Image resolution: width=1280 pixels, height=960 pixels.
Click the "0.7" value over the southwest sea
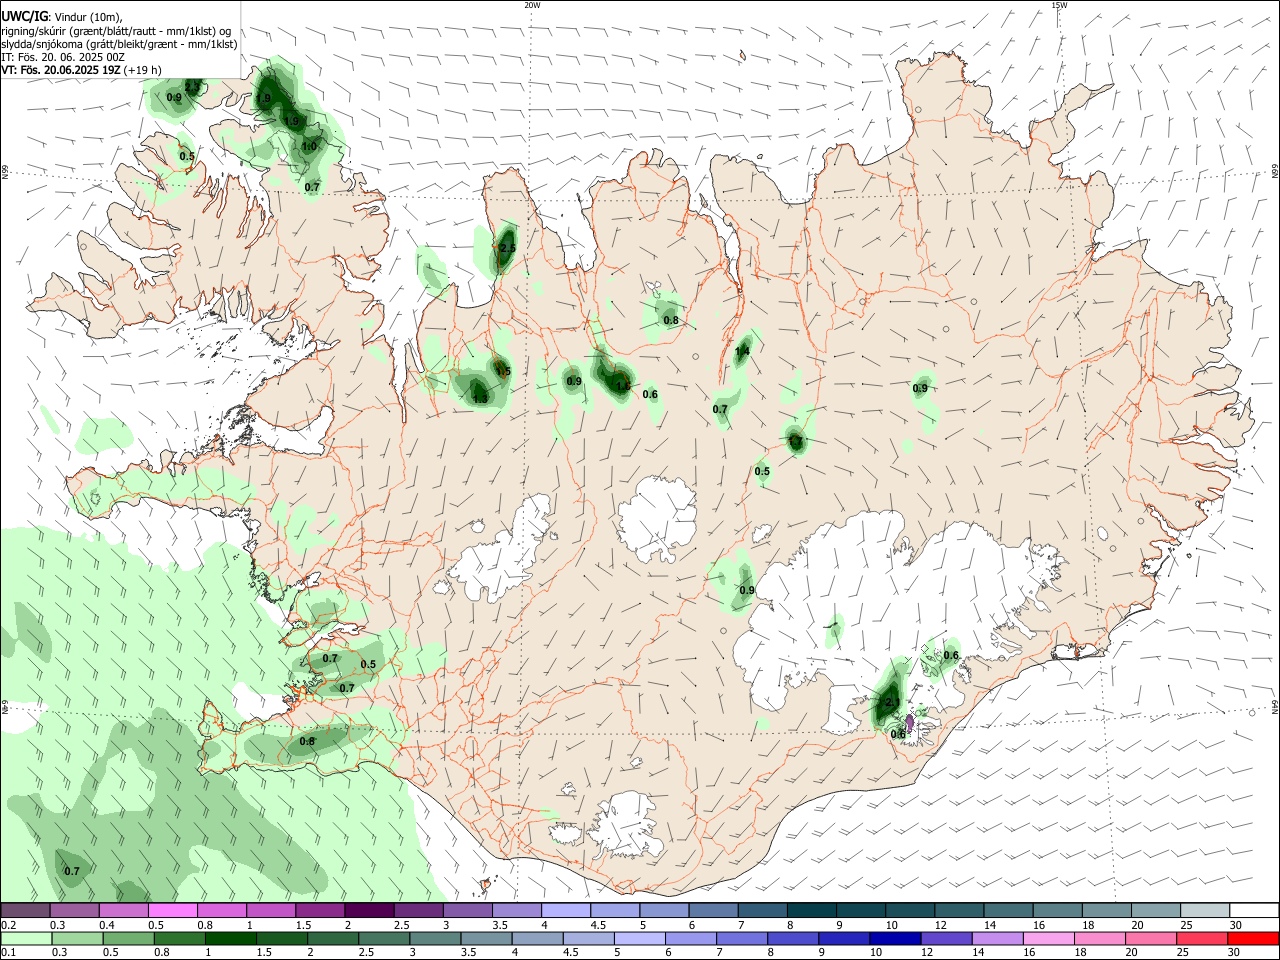pyautogui.click(x=72, y=871)
